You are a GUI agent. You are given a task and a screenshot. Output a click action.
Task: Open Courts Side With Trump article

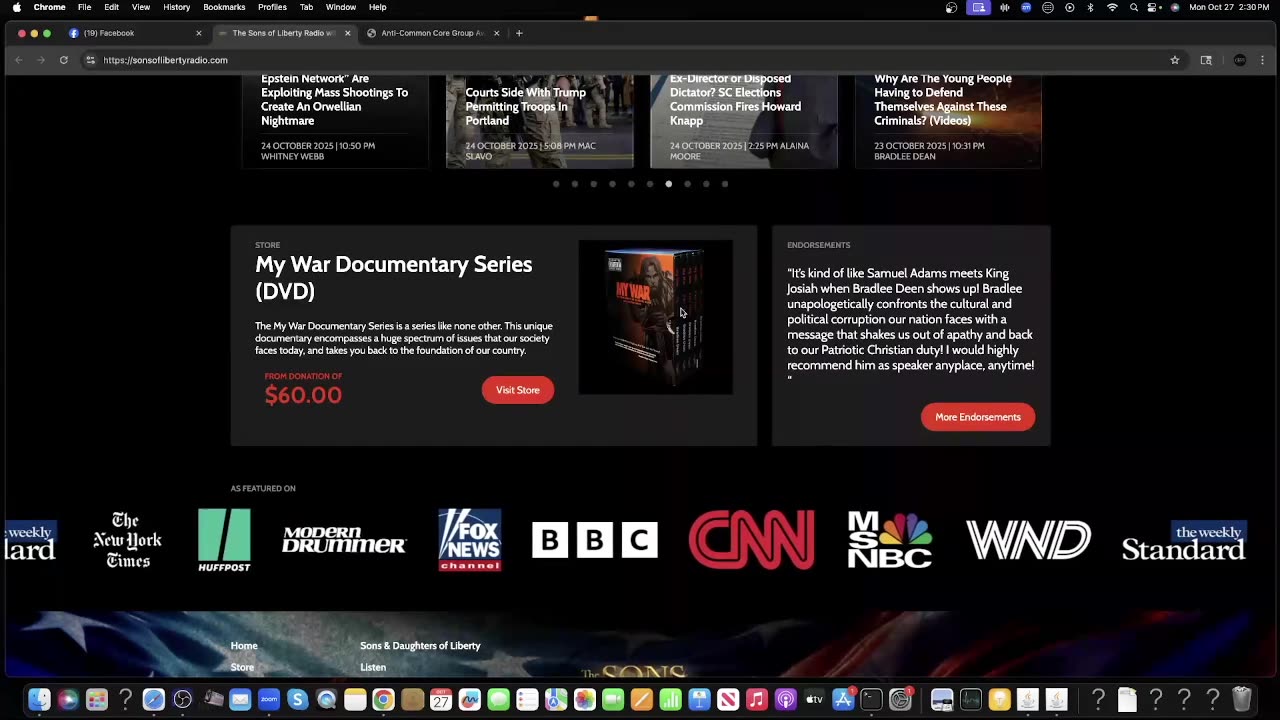[x=526, y=106]
